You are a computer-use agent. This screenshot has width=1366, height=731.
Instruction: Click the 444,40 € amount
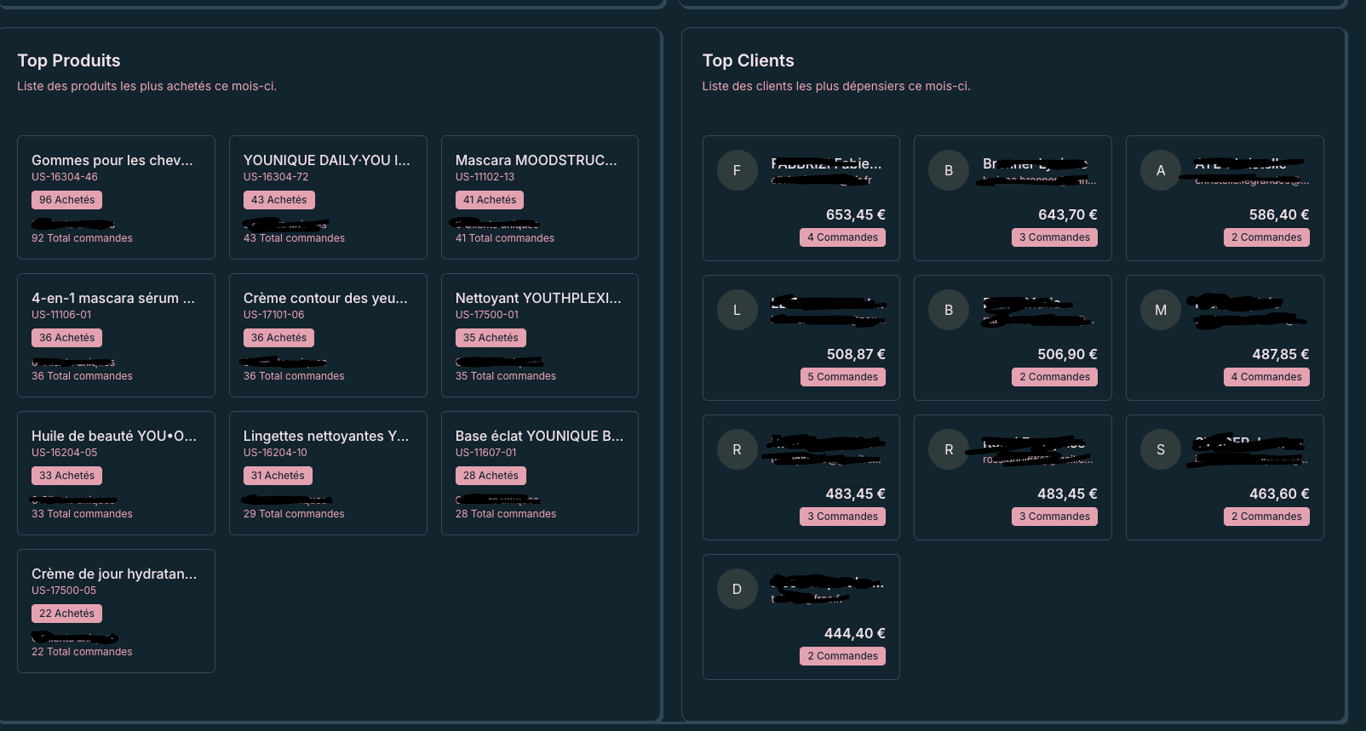tap(855, 634)
